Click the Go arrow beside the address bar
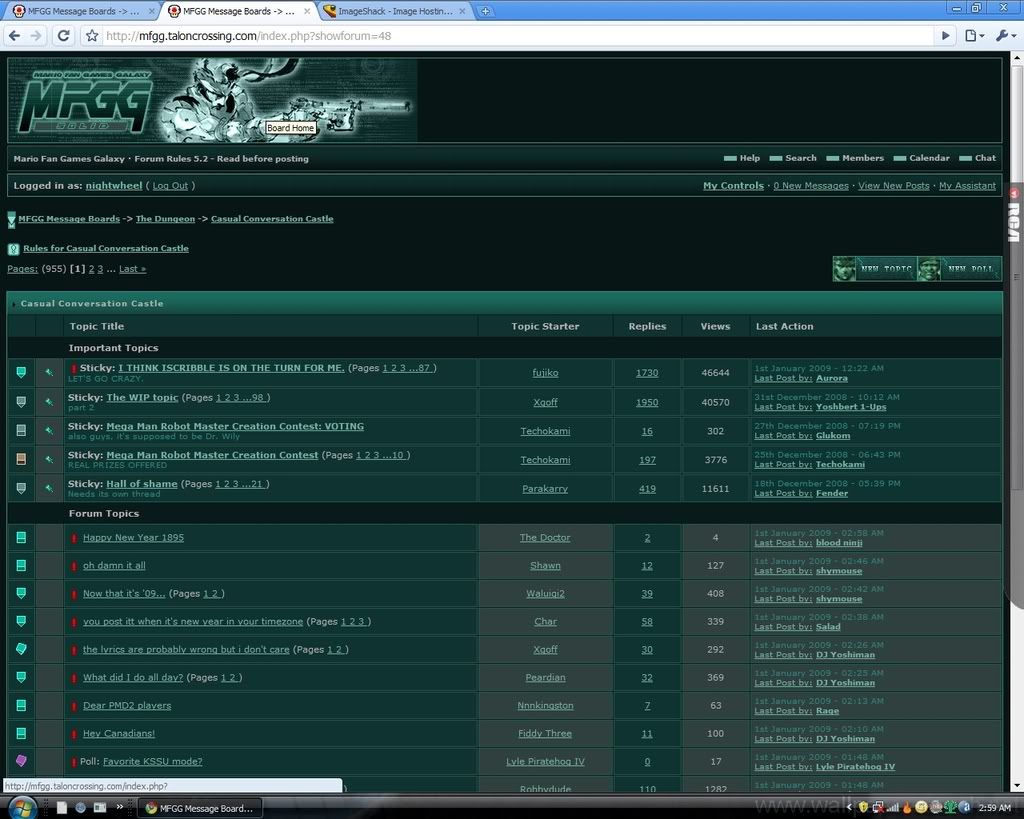Viewport: 1024px width, 819px height. coord(945,36)
